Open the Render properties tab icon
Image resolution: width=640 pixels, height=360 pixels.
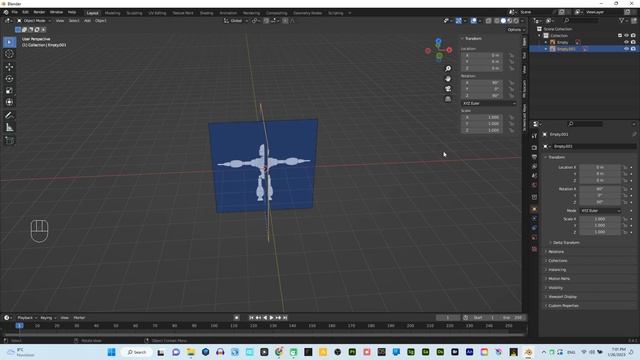(534, 147)
